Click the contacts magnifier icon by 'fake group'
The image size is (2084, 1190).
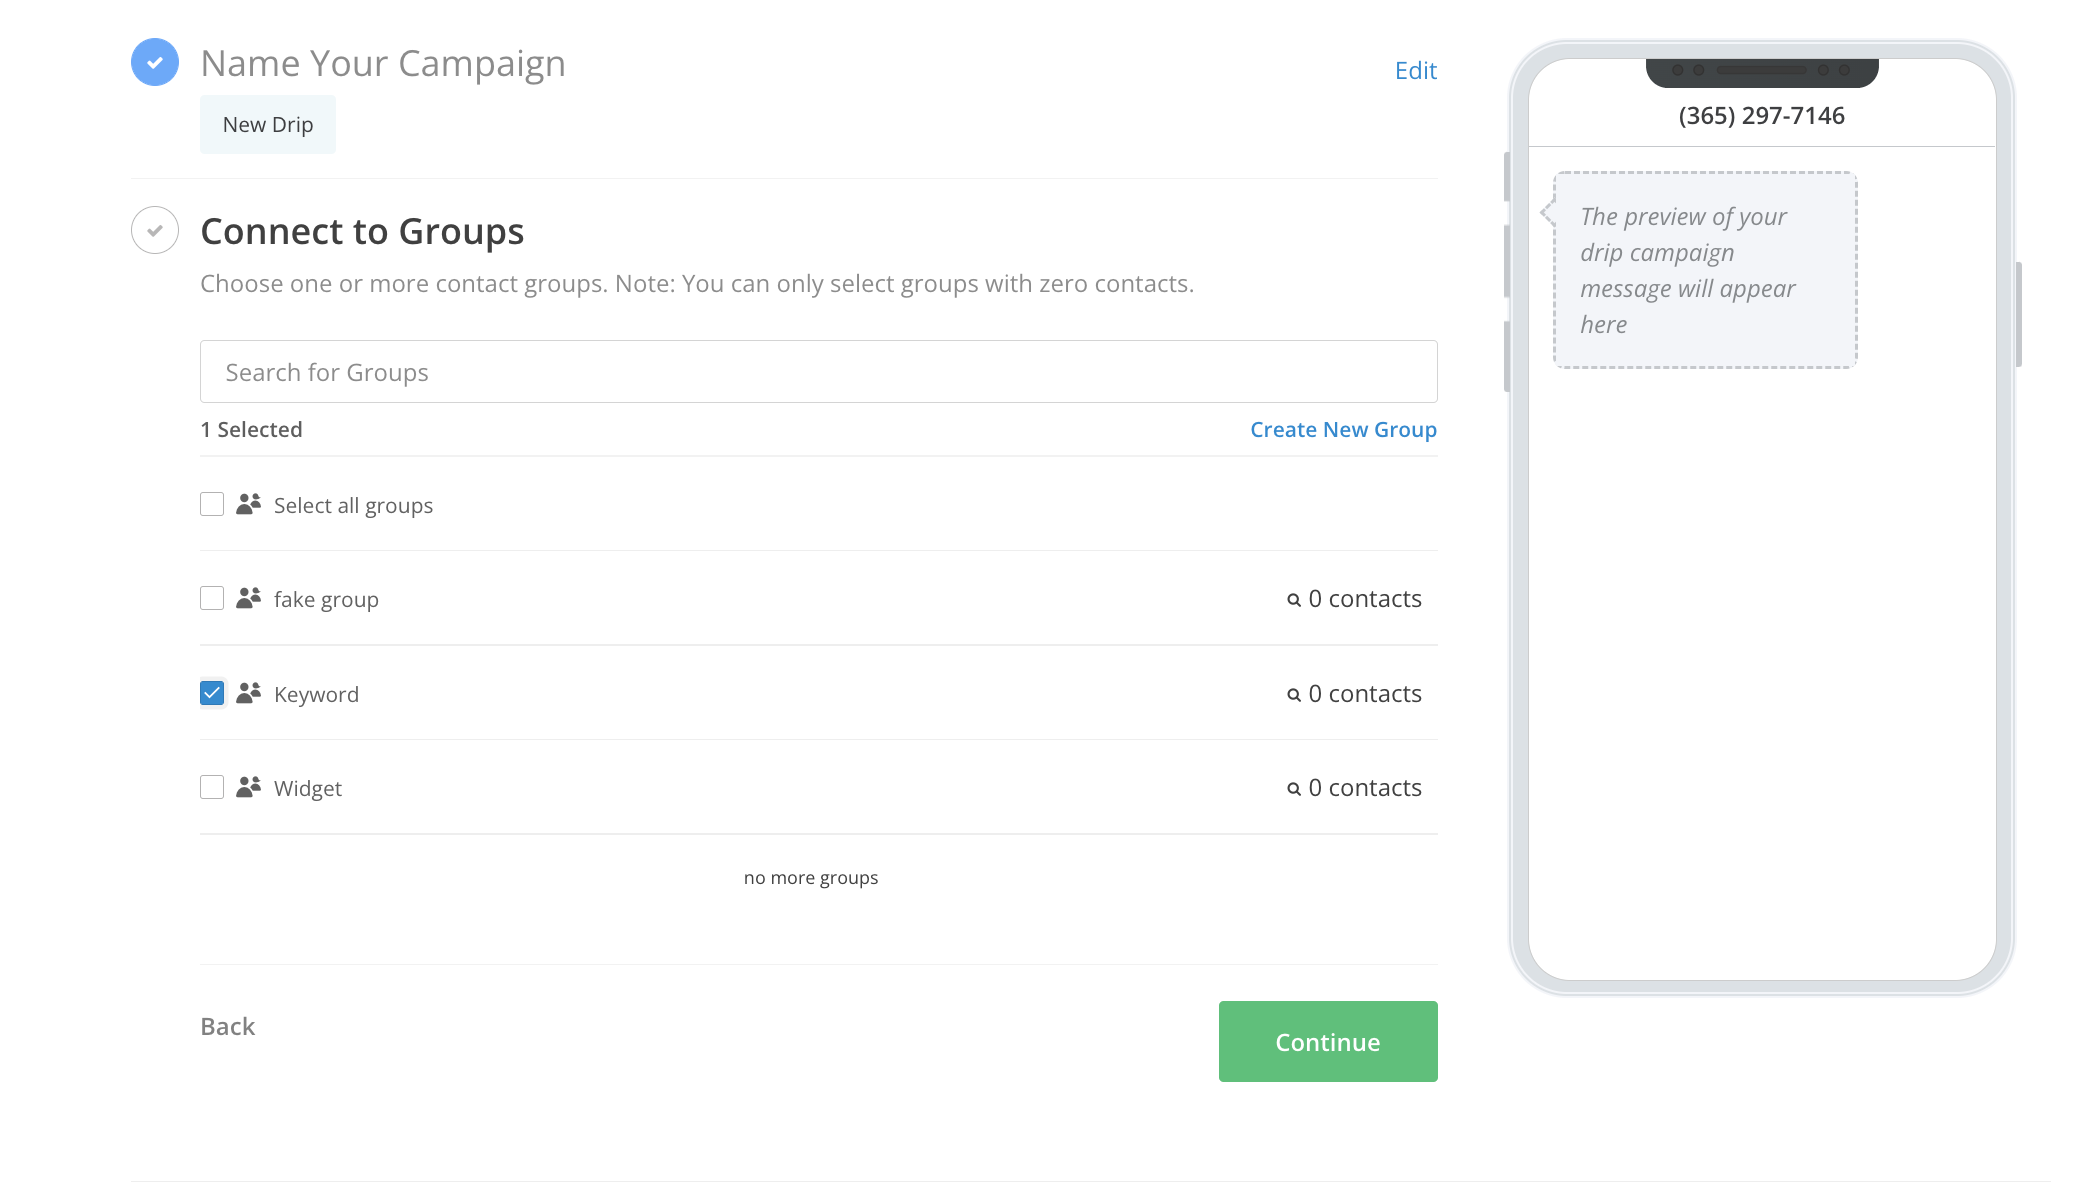[x=1291, y=599]
